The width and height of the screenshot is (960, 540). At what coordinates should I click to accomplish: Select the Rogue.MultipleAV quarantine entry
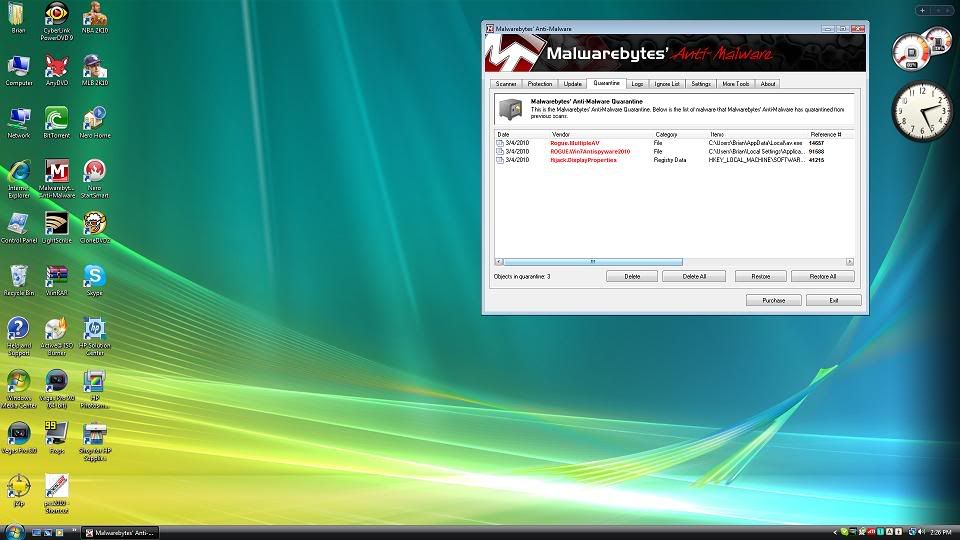pyautogui.click(x=674, y=143)
